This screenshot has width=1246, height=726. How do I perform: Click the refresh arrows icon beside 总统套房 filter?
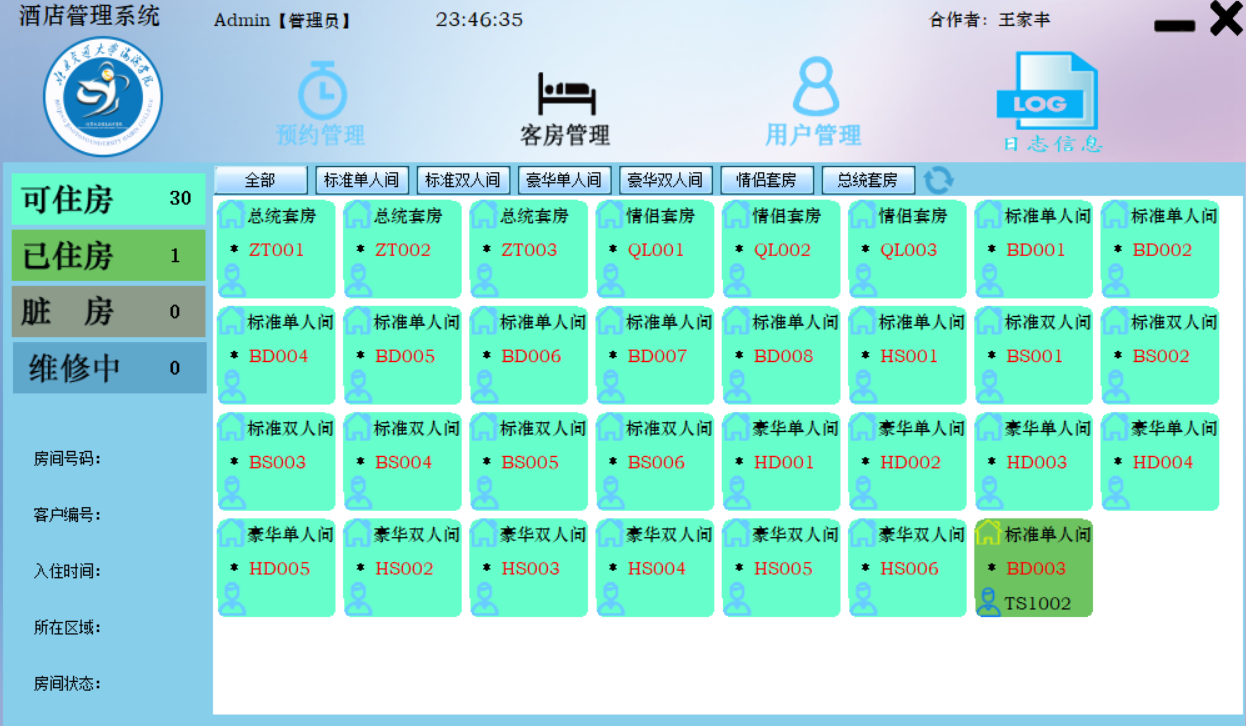coord(938,180)
